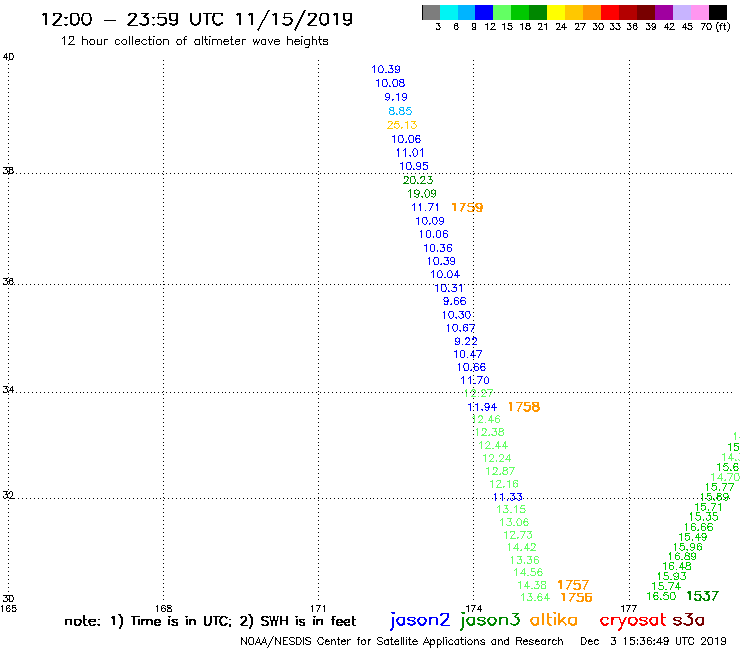The width and height of the screenshot is (740, 650).
Task: Click the wave height value 10.95
Action: (414, 166)
